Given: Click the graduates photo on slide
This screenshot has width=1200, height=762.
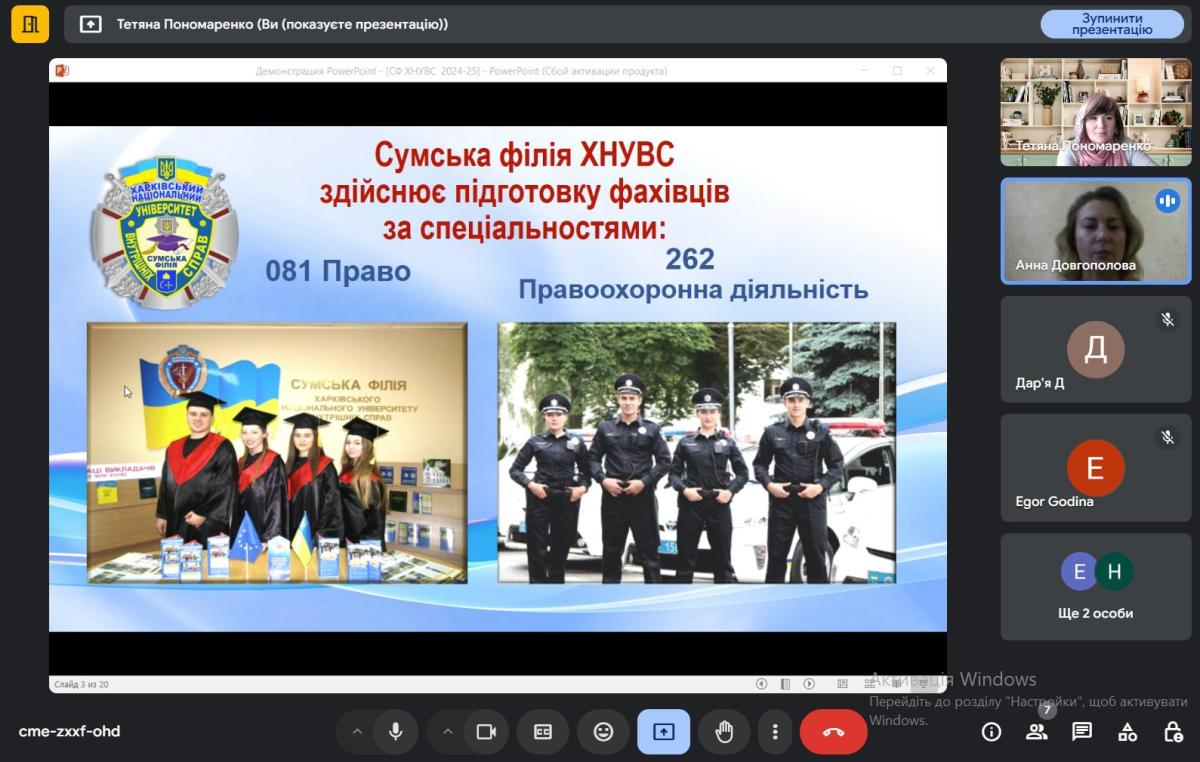Looking at the screenshot, I should 277,453.
